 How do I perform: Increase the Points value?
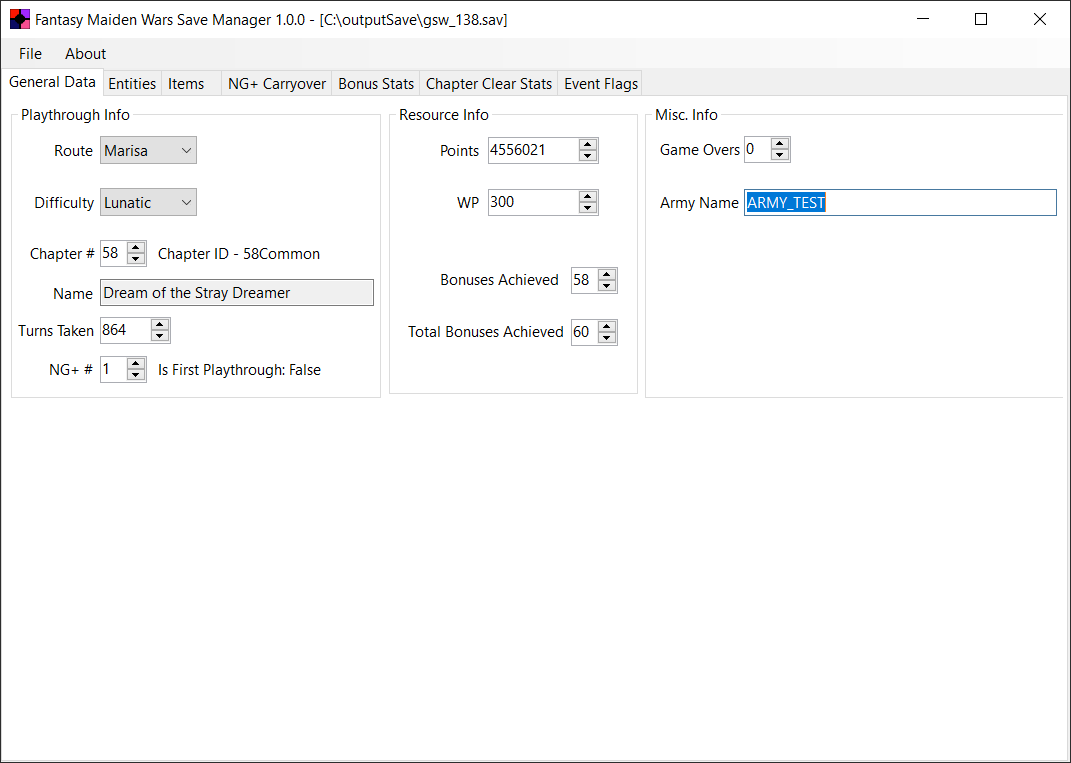(587, 145)
